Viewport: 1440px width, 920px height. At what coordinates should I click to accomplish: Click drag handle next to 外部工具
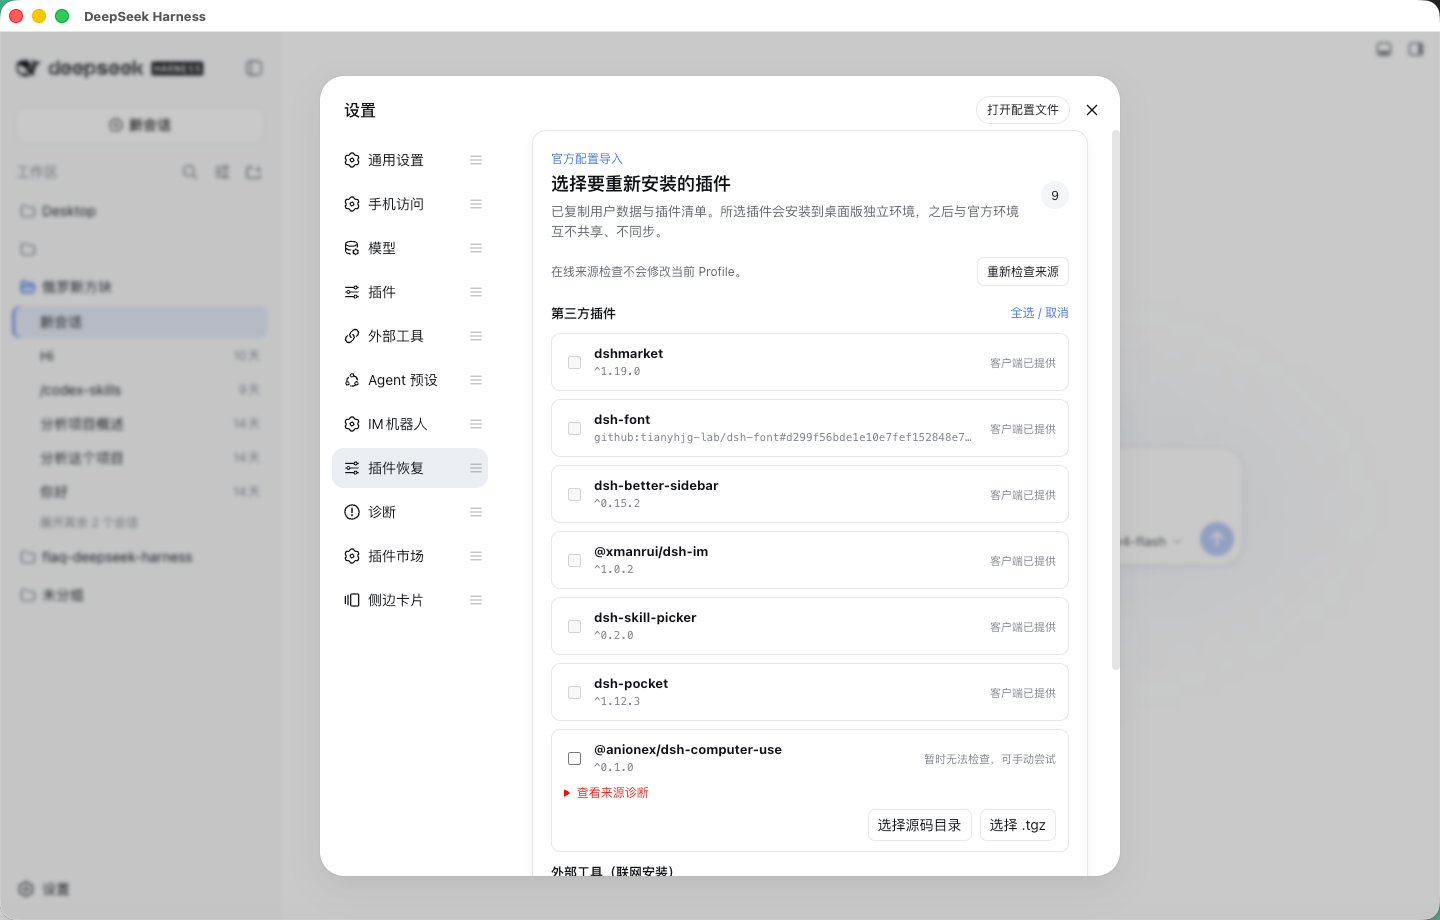pos(476,336)
